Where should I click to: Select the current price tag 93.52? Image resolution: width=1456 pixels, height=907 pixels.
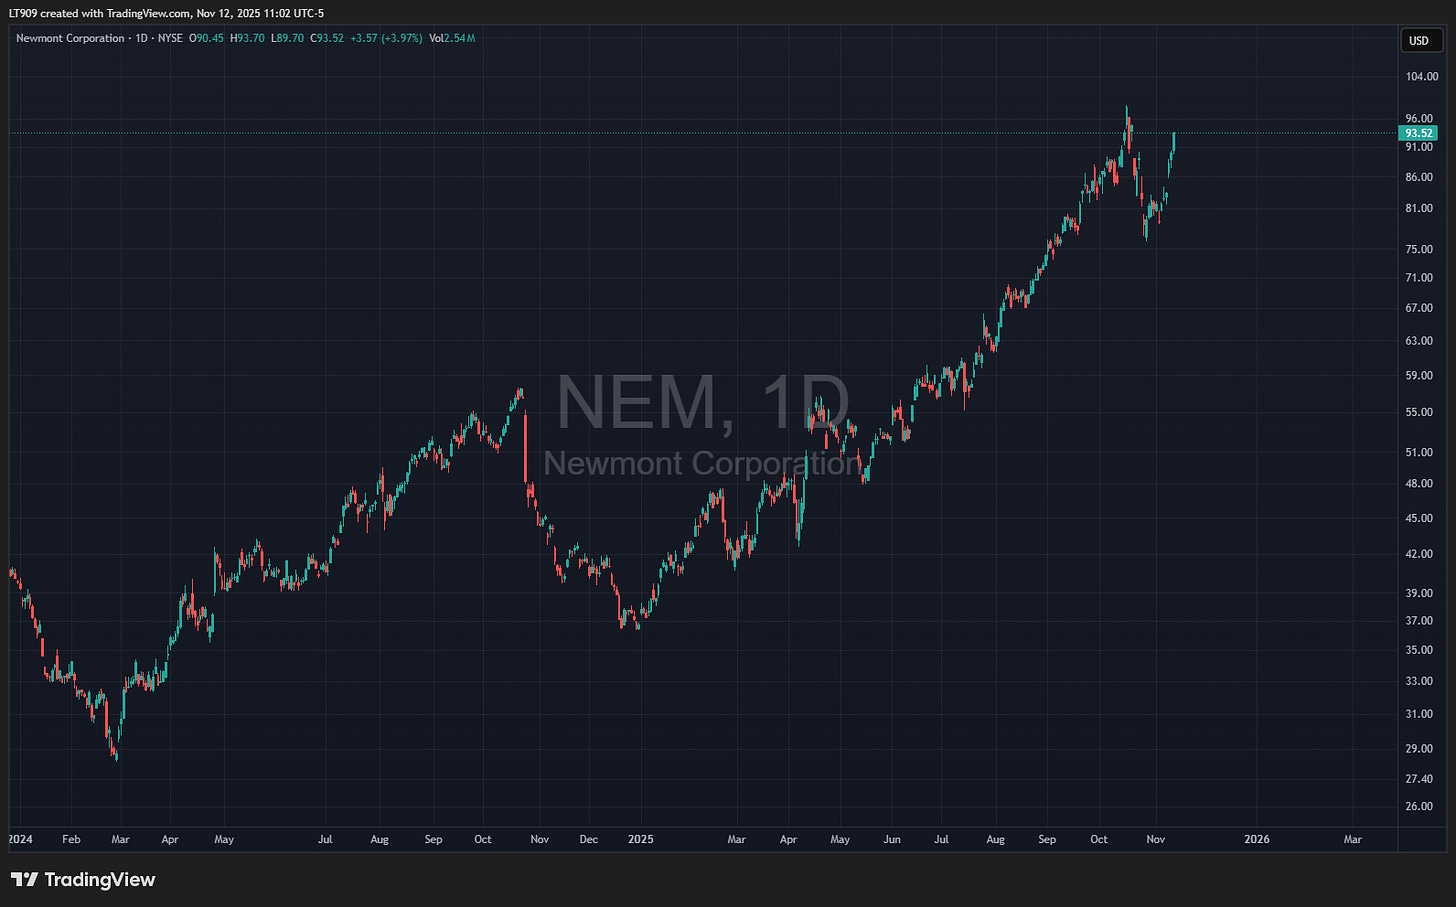click(1419, 133)
